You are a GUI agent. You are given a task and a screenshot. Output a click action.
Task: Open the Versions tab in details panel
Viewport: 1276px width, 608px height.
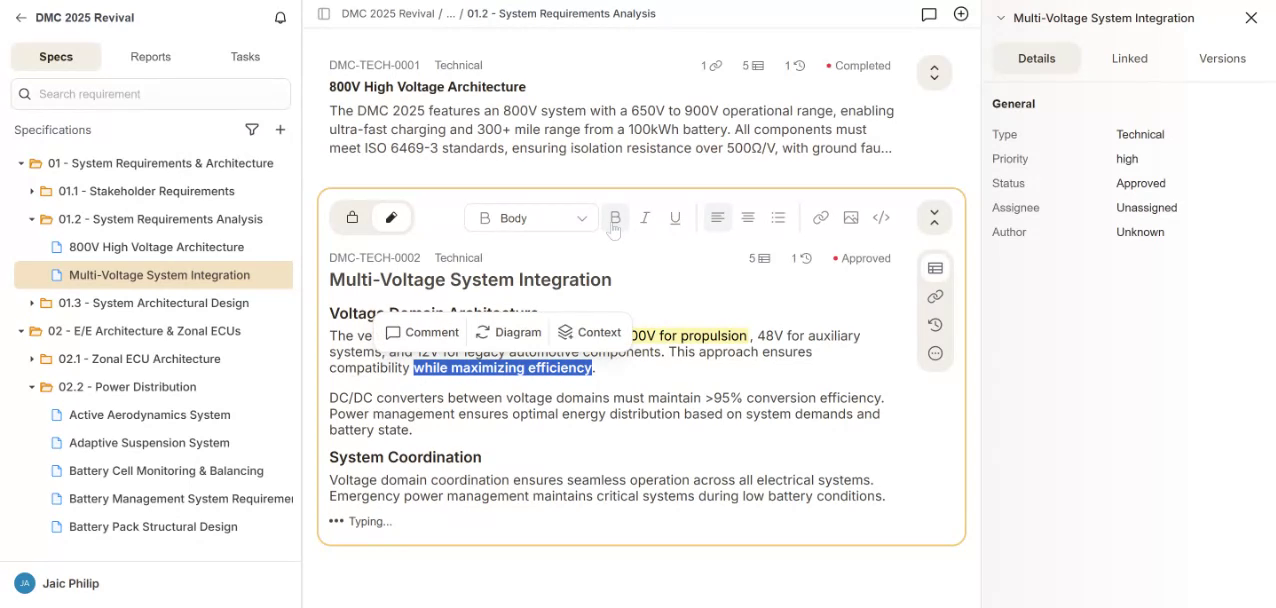pos(1222,59)
